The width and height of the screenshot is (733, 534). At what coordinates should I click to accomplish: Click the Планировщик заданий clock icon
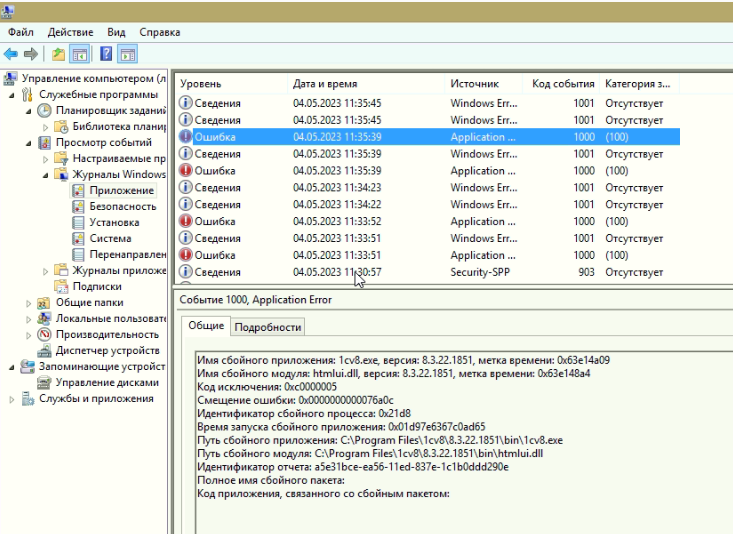(x=44, y=111)
